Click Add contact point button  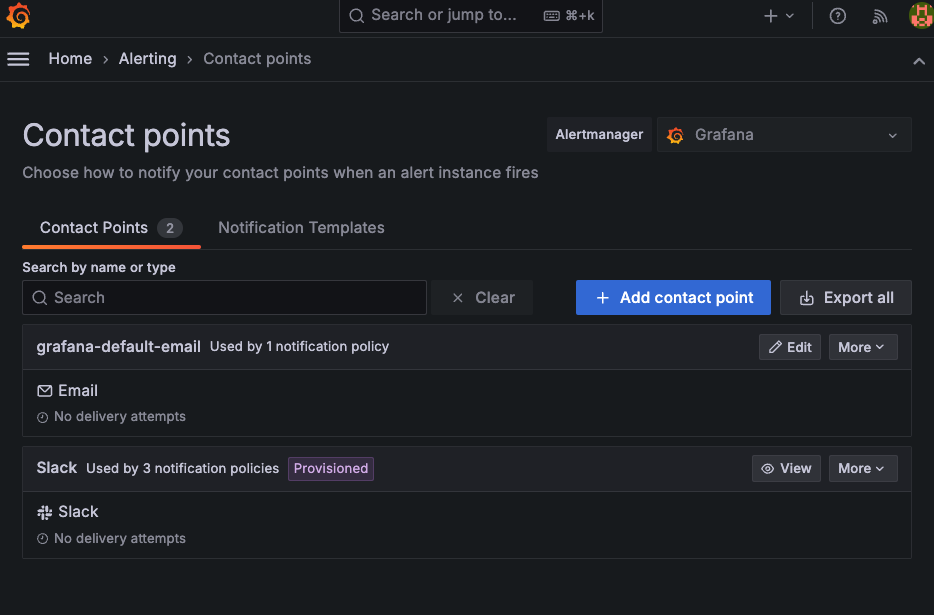[673, 297]
